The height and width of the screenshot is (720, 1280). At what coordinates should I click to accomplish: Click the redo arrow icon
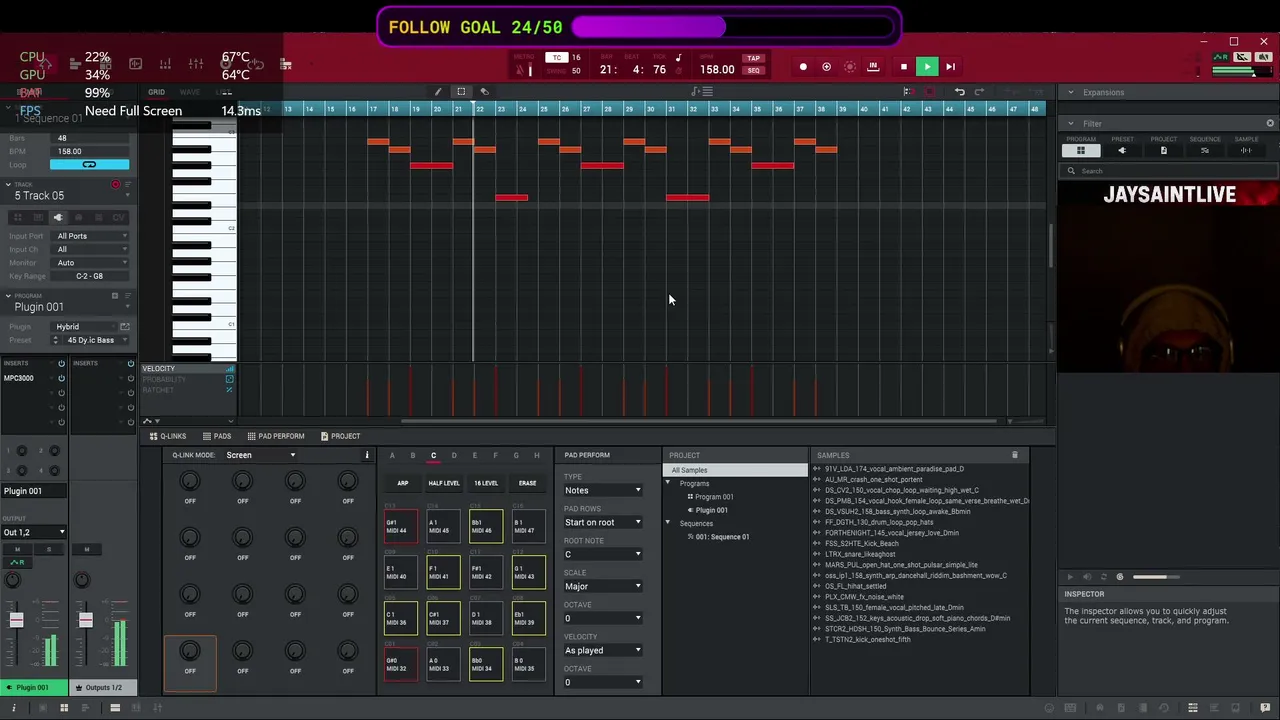(980, 92)
